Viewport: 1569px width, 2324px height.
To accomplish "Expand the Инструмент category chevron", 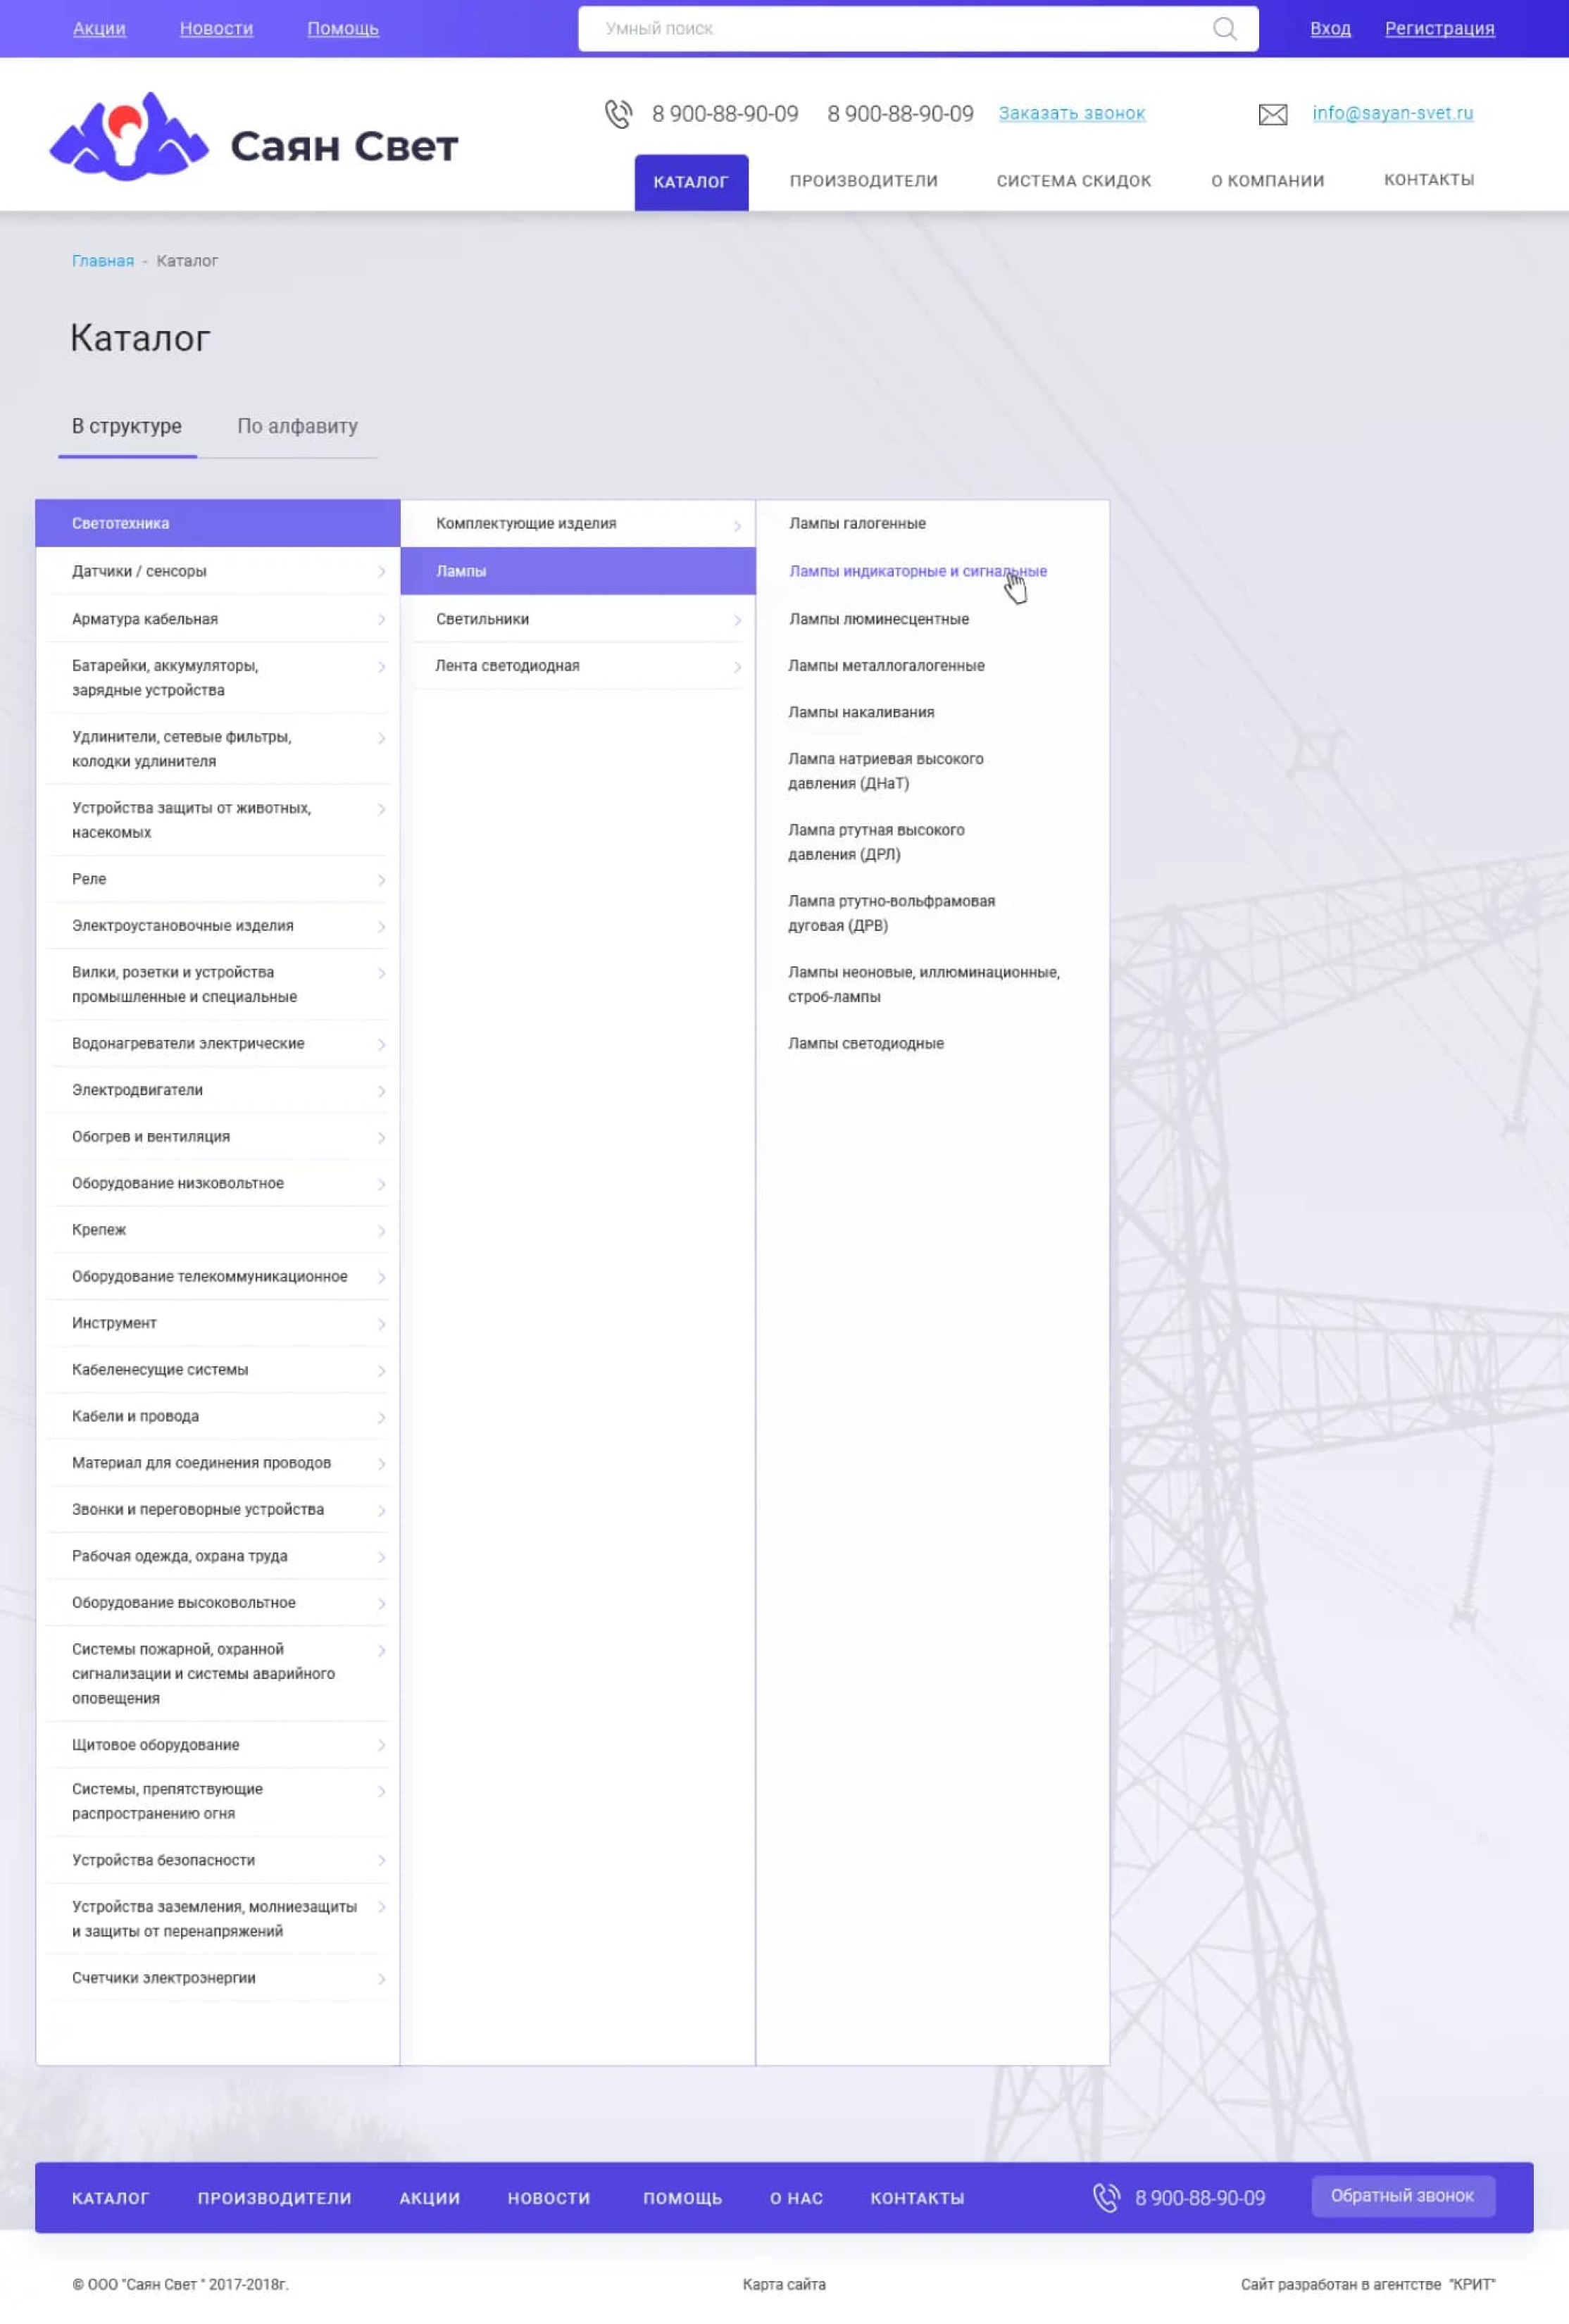I will click(x=381, y=1324).
